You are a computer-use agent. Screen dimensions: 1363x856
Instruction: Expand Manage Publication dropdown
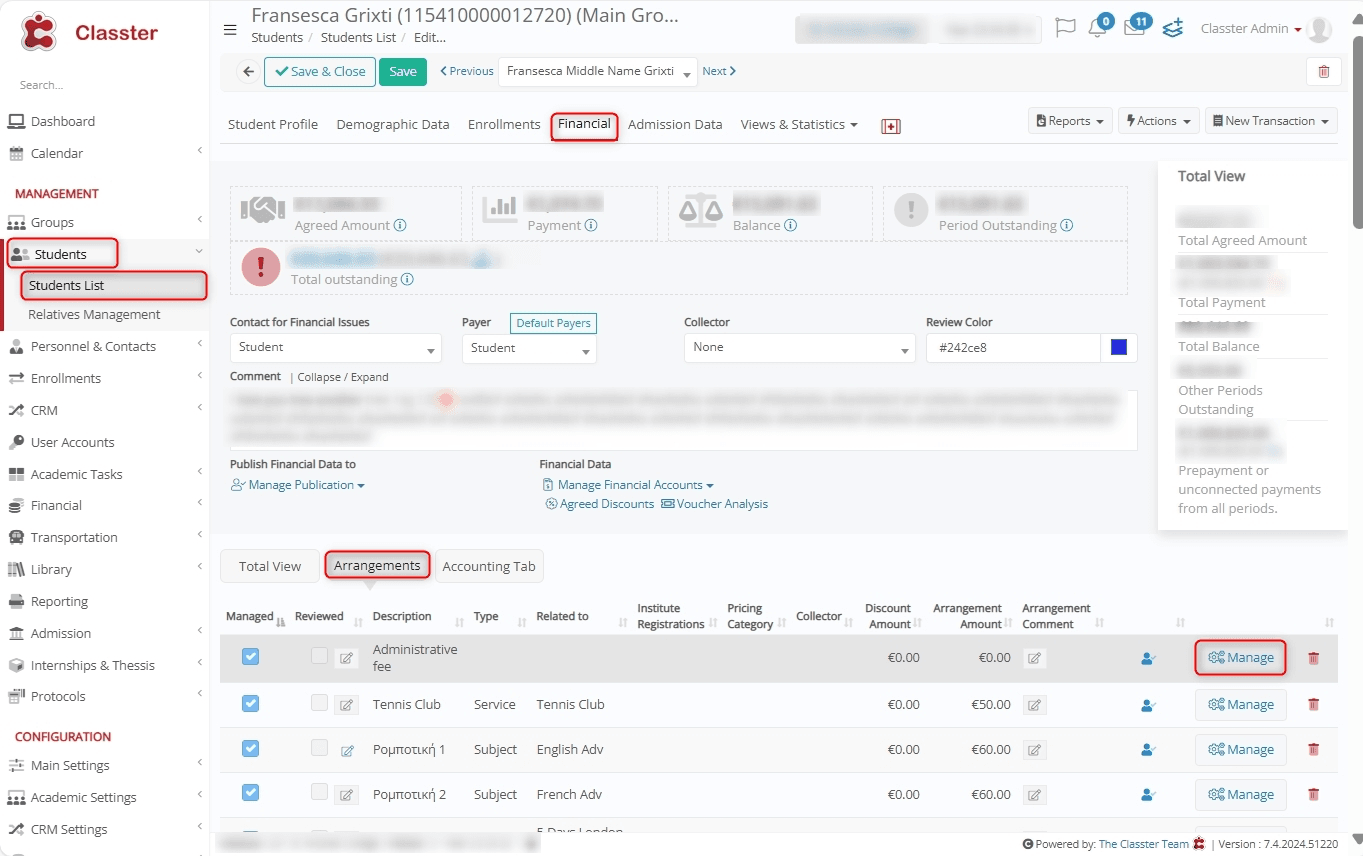pyautogui.click(x=298, y=485)
